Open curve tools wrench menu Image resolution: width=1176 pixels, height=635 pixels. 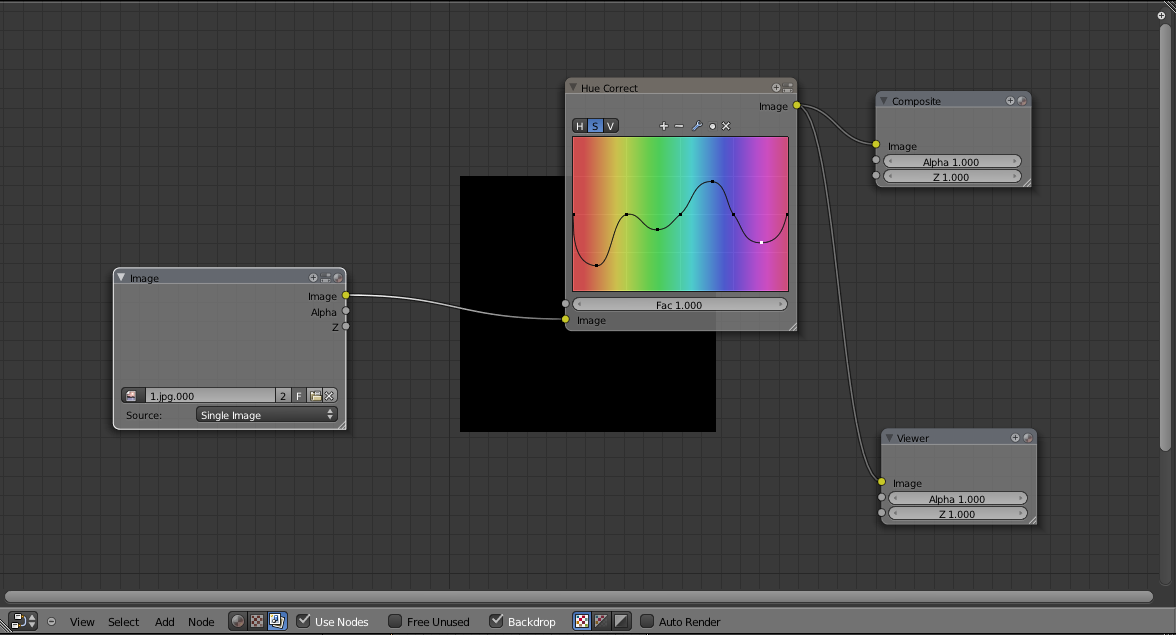pyautogui.click(x=697, y=126)
